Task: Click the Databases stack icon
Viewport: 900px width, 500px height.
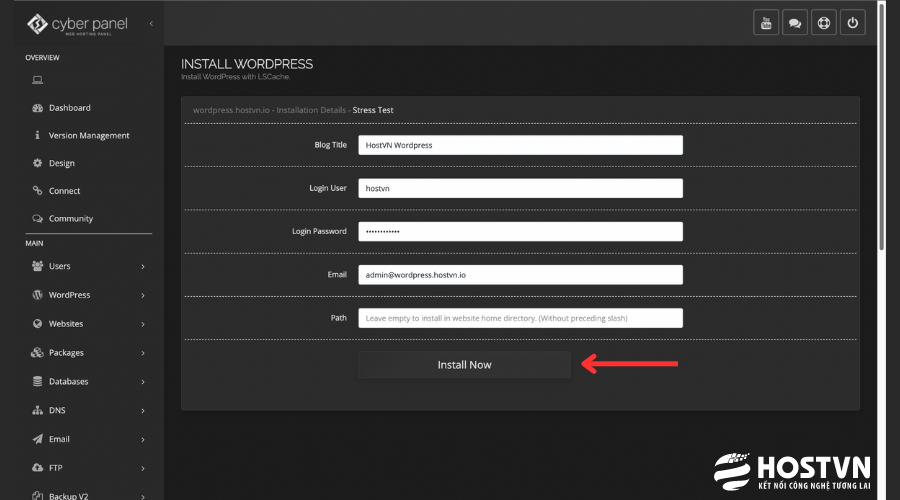Action: coord(37,381)
